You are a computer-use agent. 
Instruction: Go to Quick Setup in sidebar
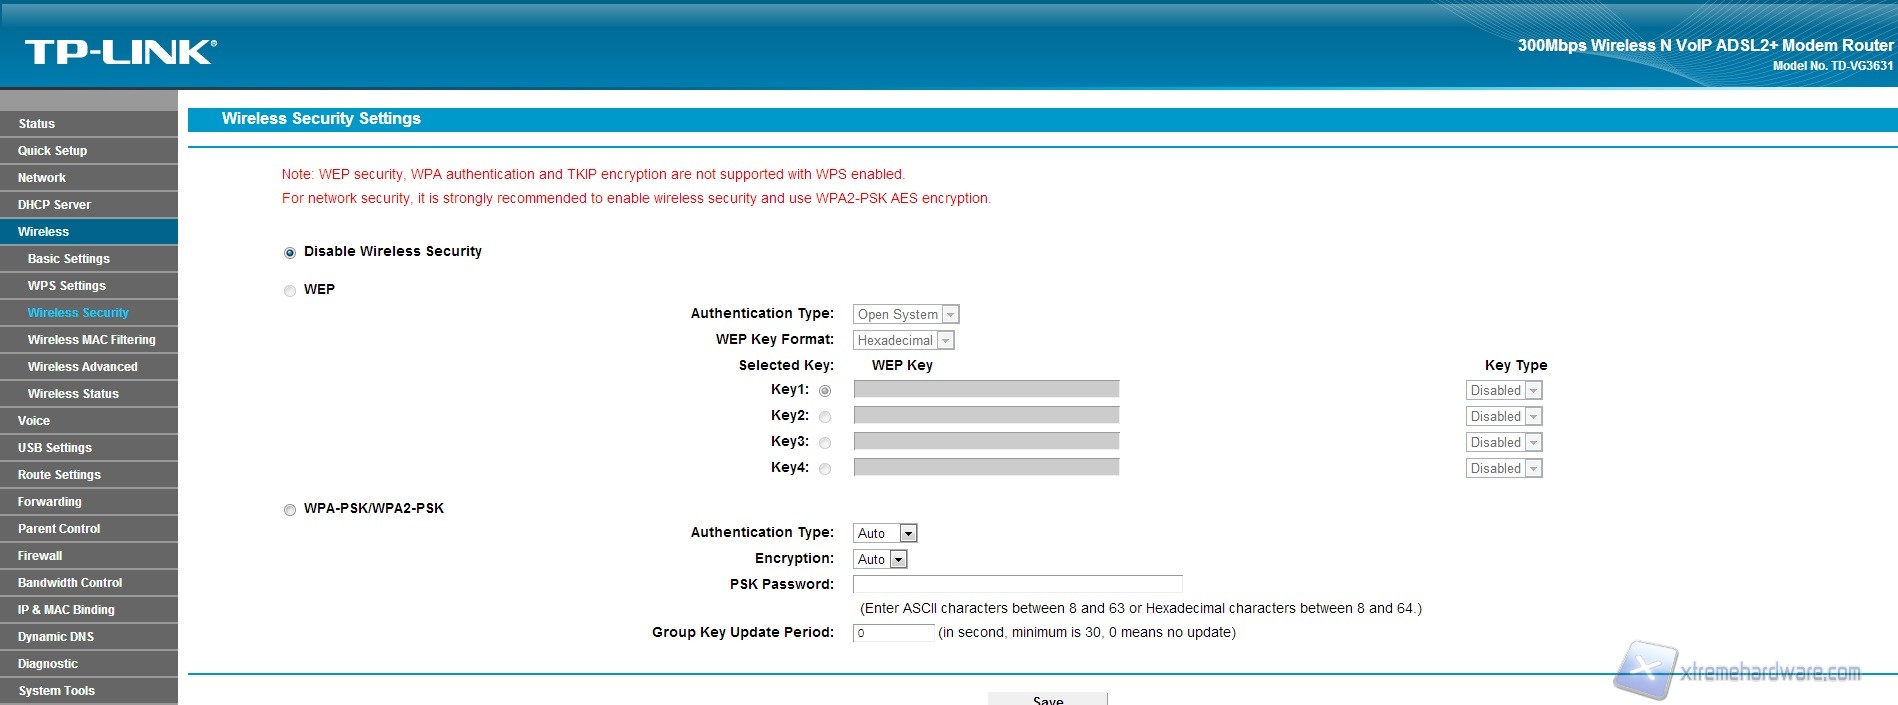coord(53,151)
